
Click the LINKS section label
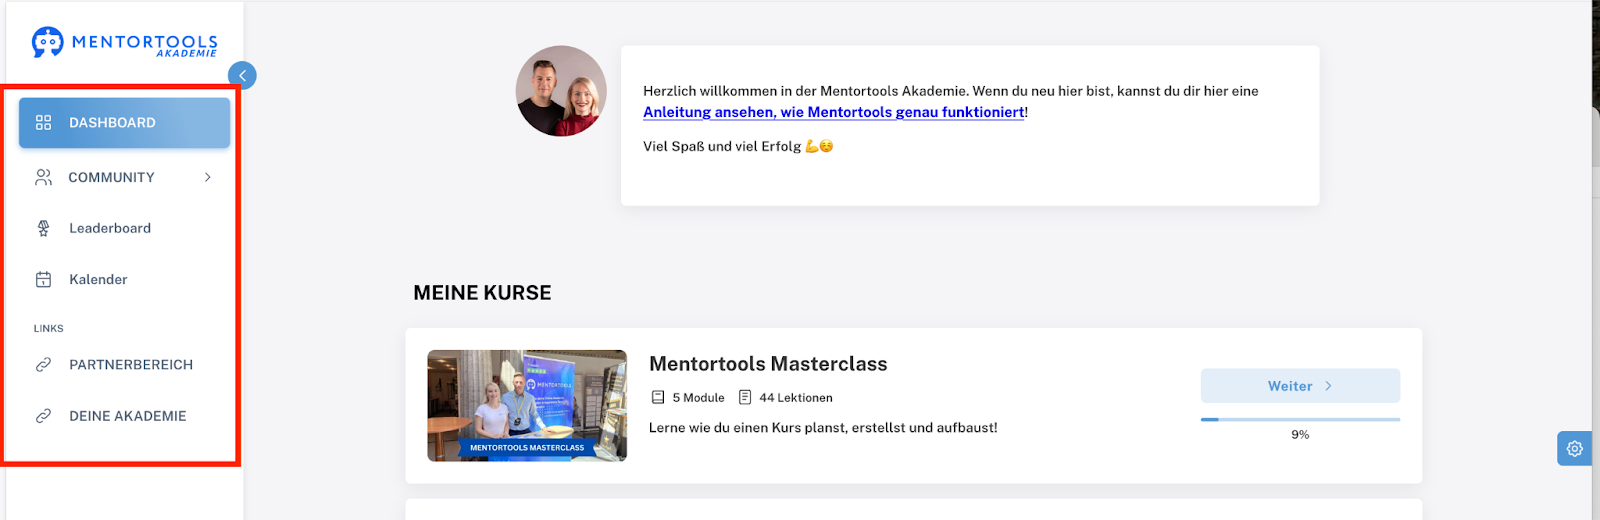tap(48, 328)
